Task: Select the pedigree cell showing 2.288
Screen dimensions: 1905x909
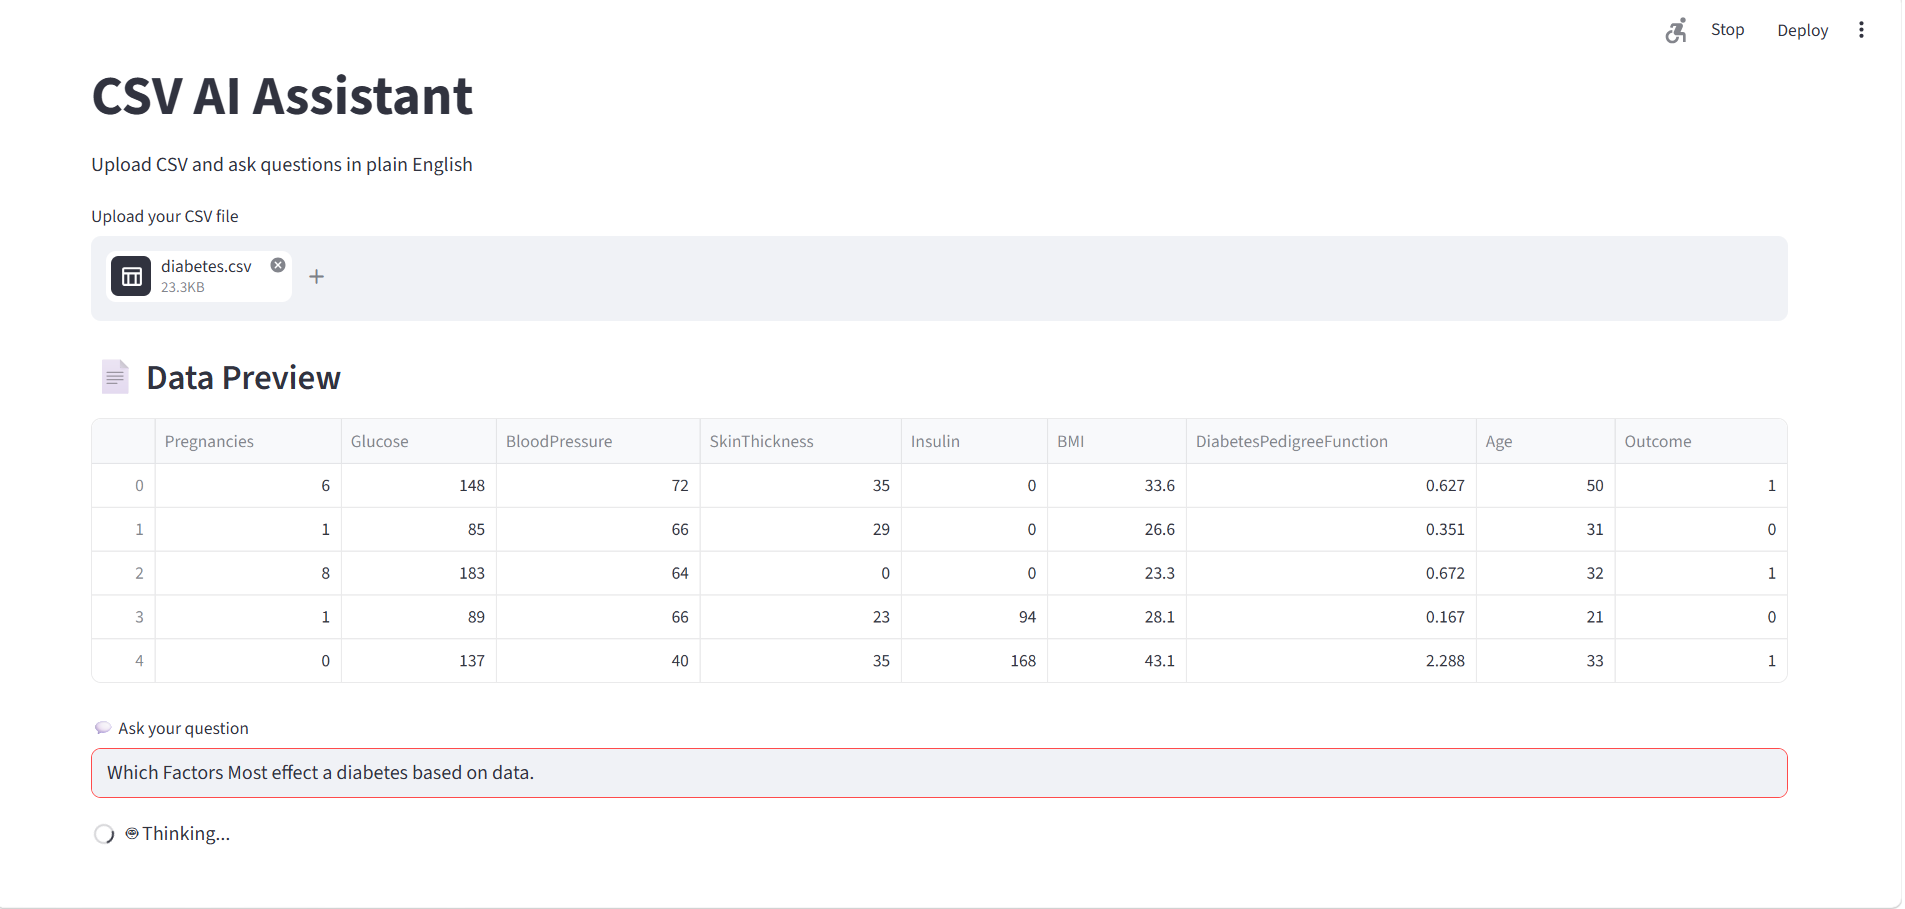Action: coord(1331,661)
